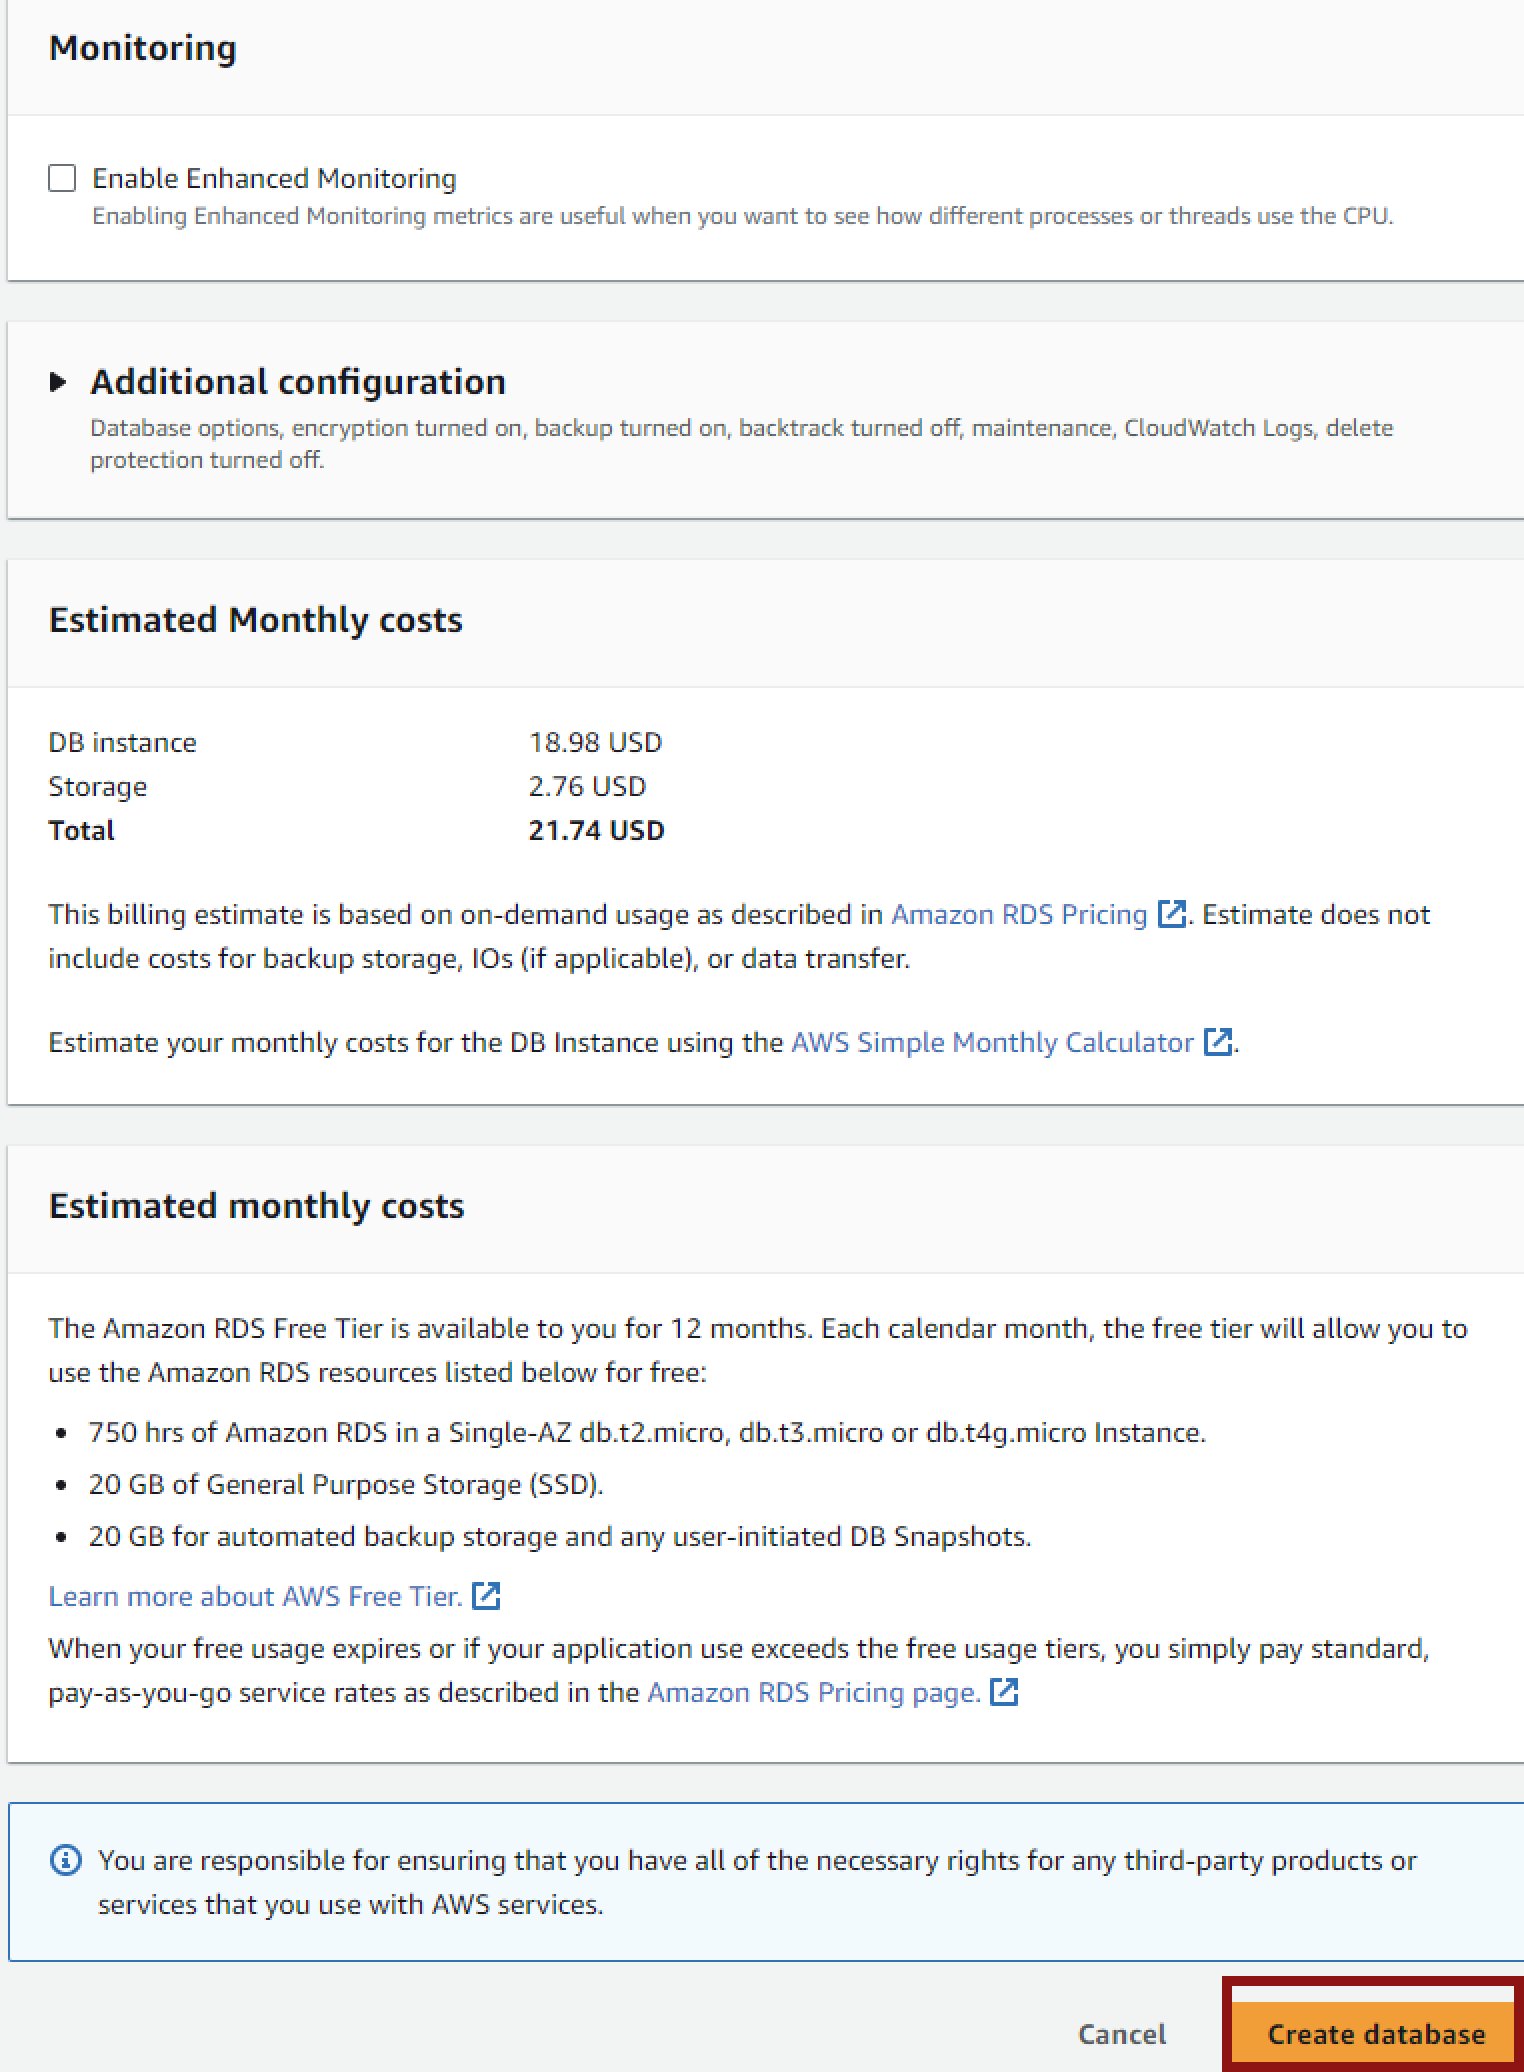
Task: Click the 20 GB automated backup storage bullet
Action: coord(560,1536)
